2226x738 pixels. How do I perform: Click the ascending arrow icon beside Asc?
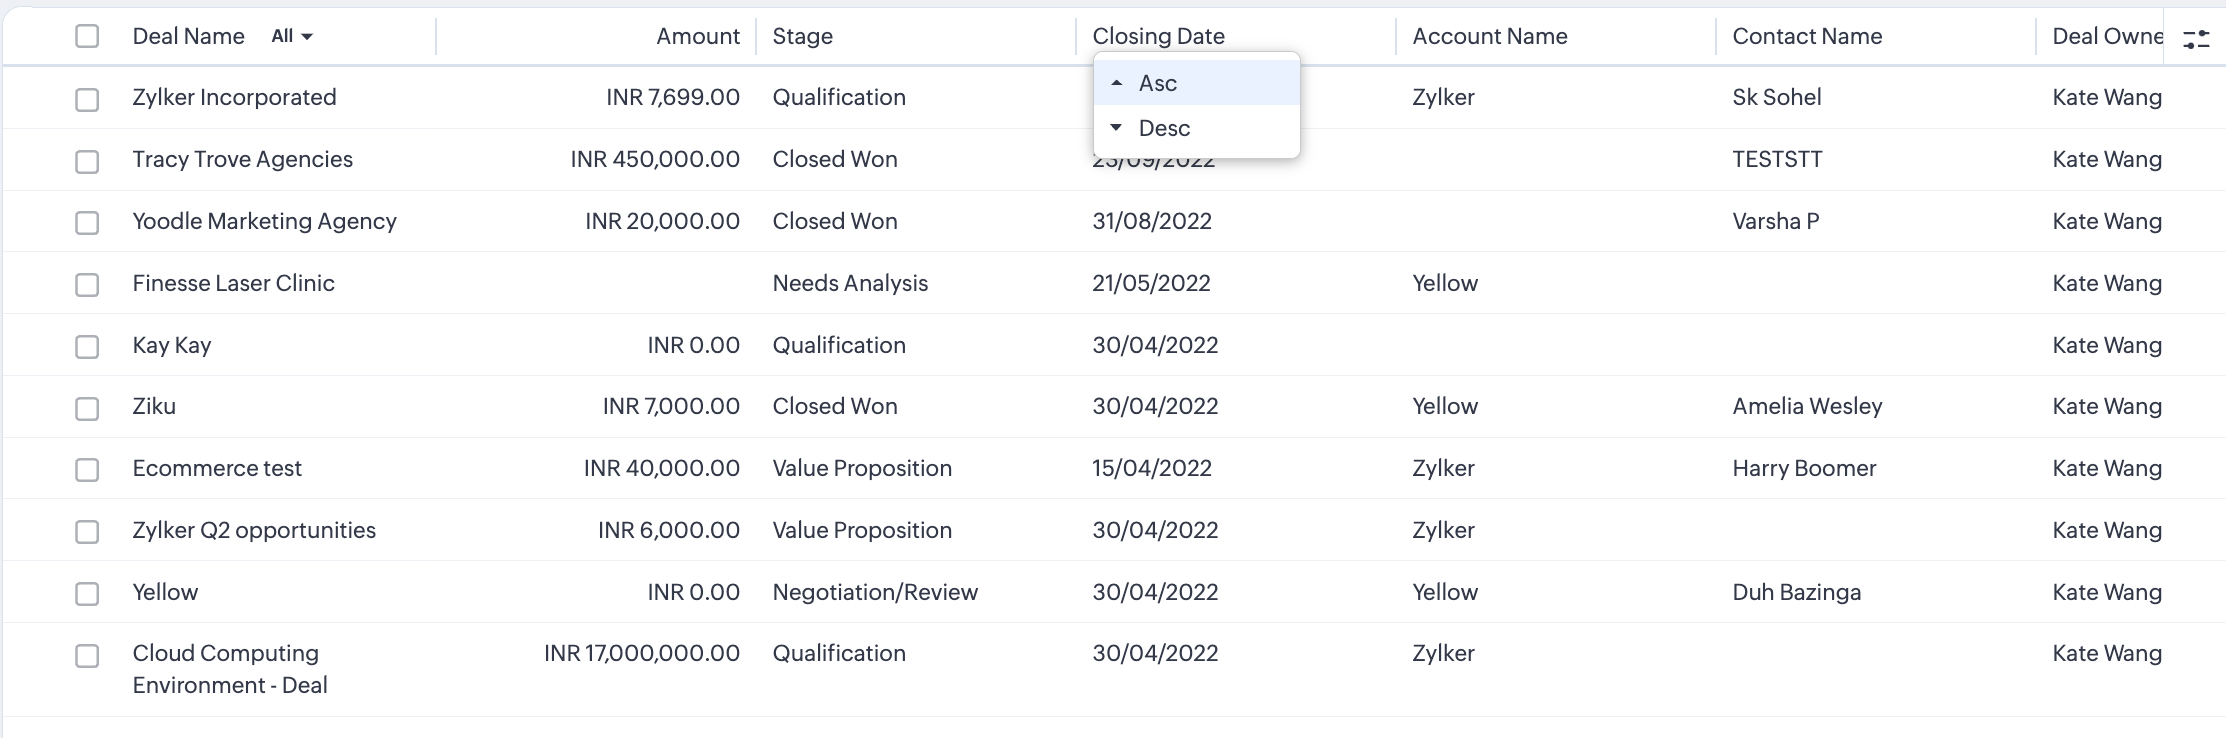(1117, 83)
